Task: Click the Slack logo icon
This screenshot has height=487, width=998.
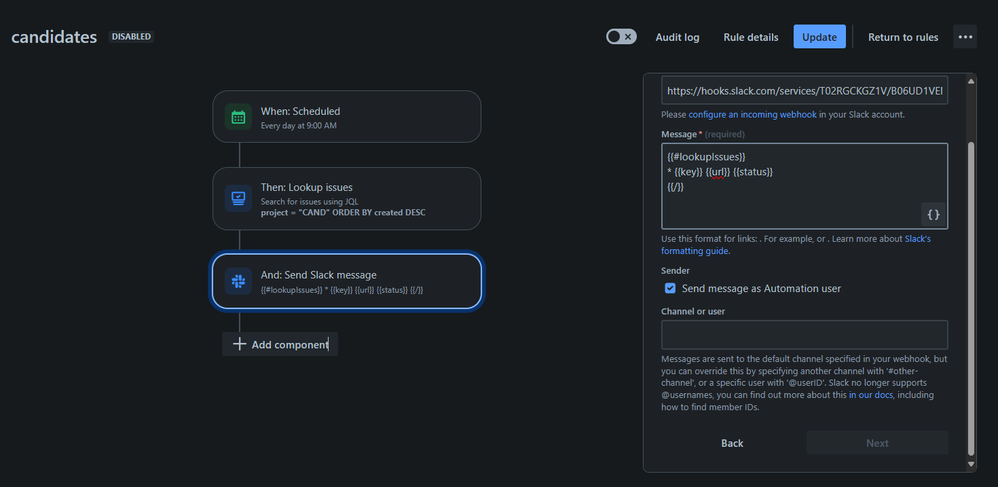Action: pos(238,281)
